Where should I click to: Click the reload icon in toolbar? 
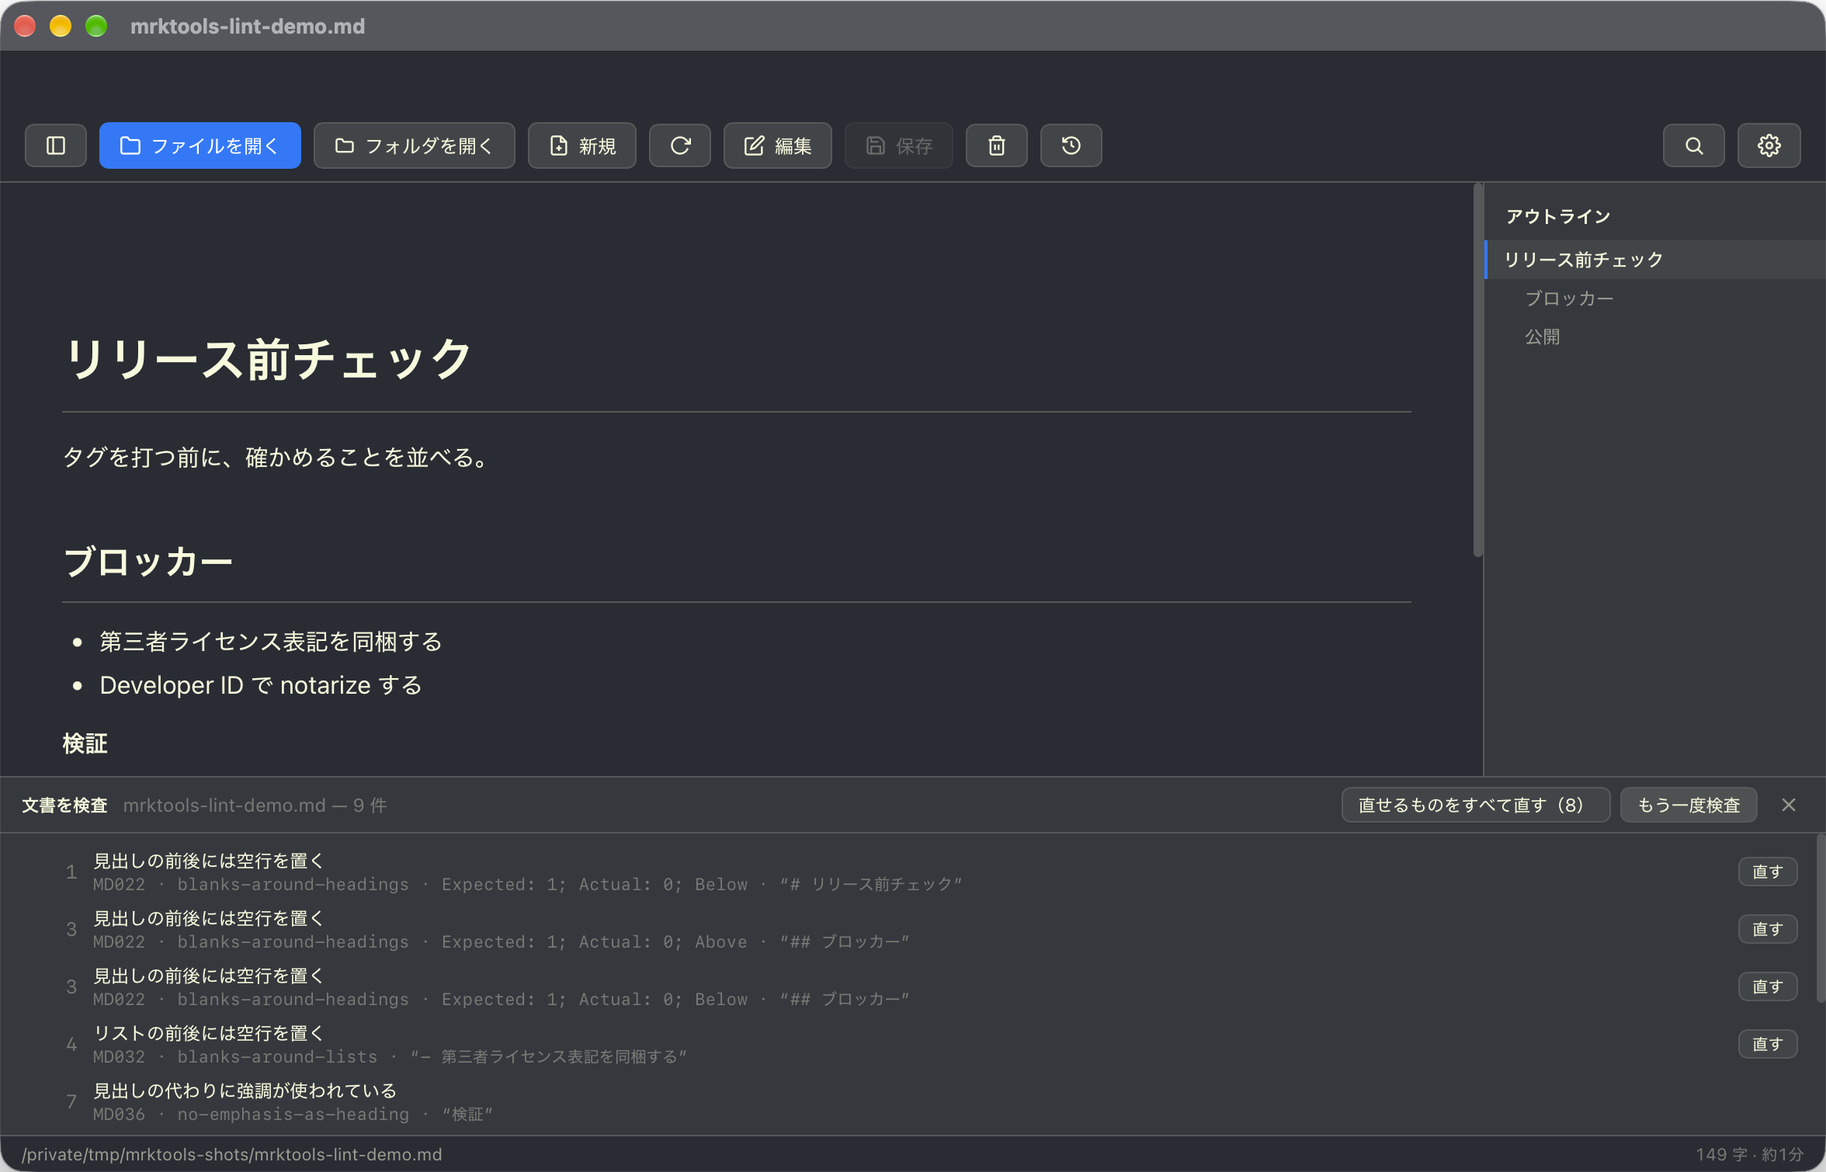680,146
